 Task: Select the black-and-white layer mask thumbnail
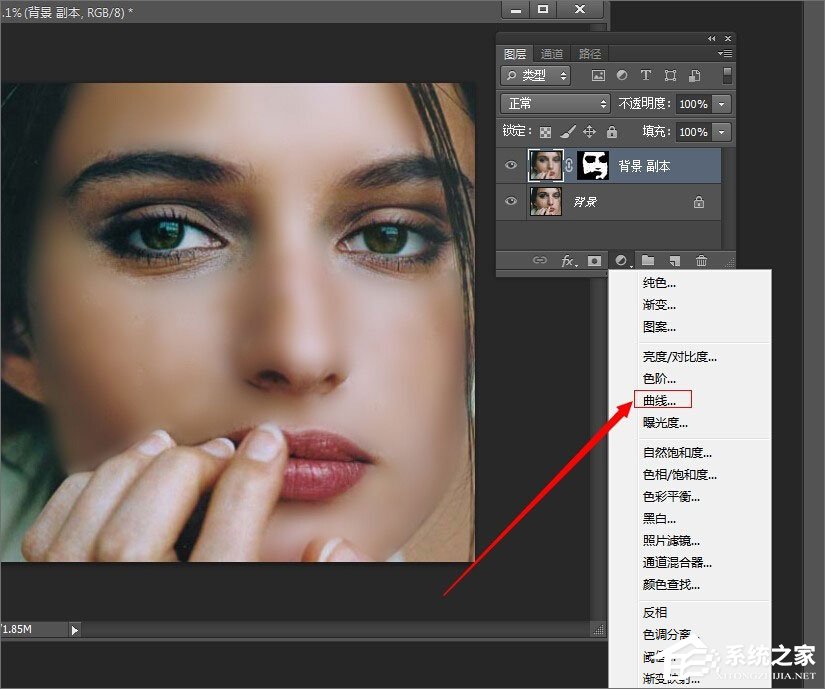(x=593, y=166)
